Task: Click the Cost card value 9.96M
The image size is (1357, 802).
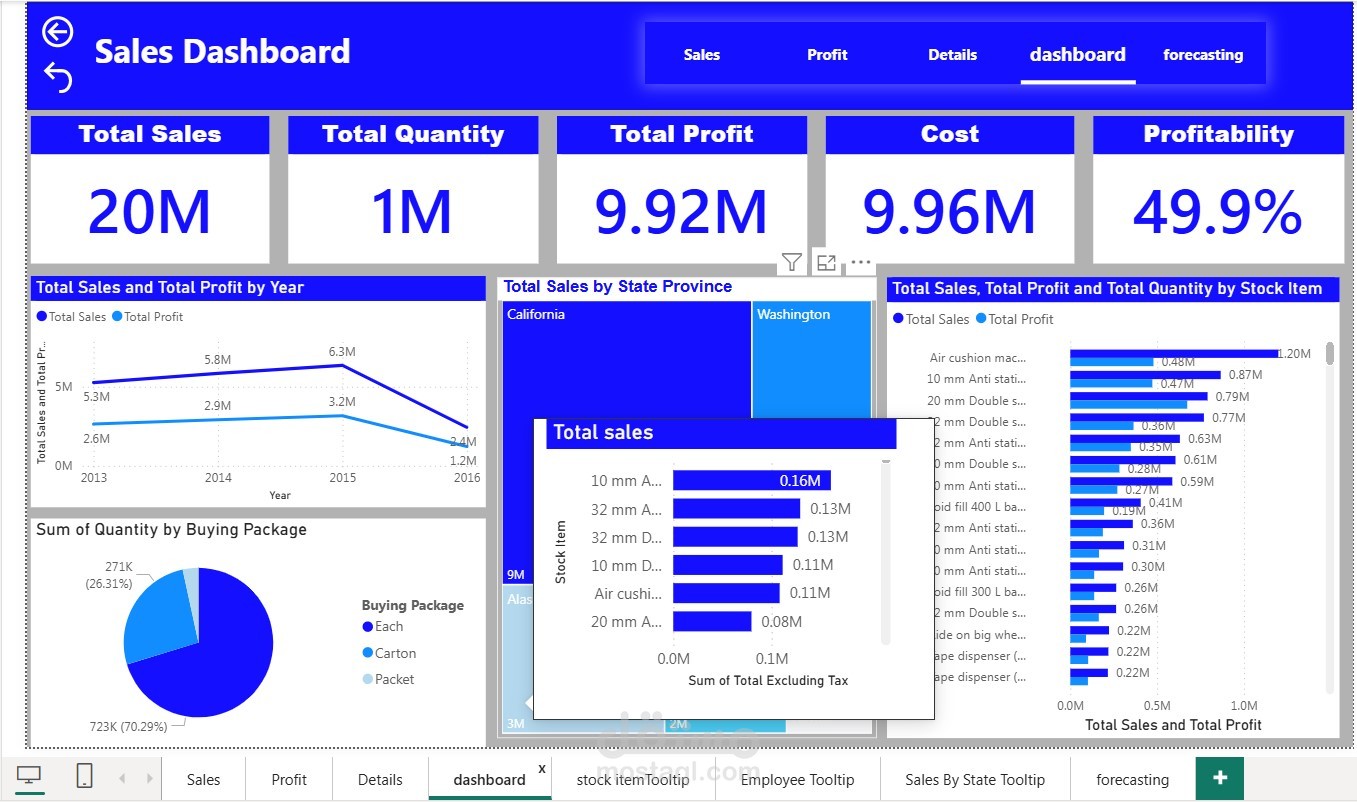Action: coord(949,211)
